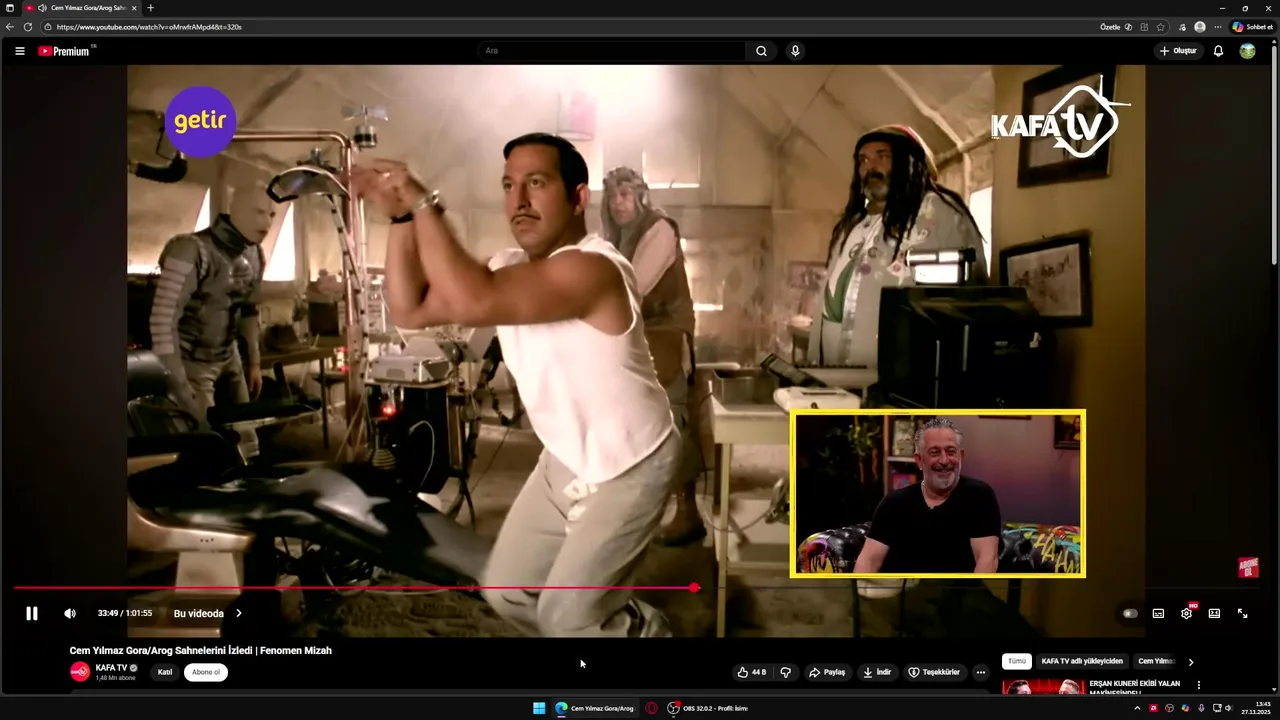Mute tab via the speaker icon on the tab
This screenshot has width=1280, height=720.
42,8
